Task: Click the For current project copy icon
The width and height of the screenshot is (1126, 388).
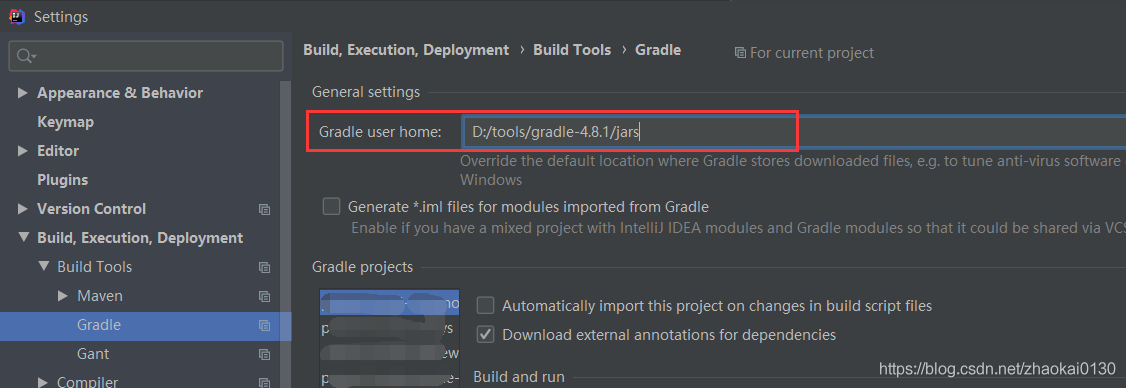Action: (x=740, y=53)
